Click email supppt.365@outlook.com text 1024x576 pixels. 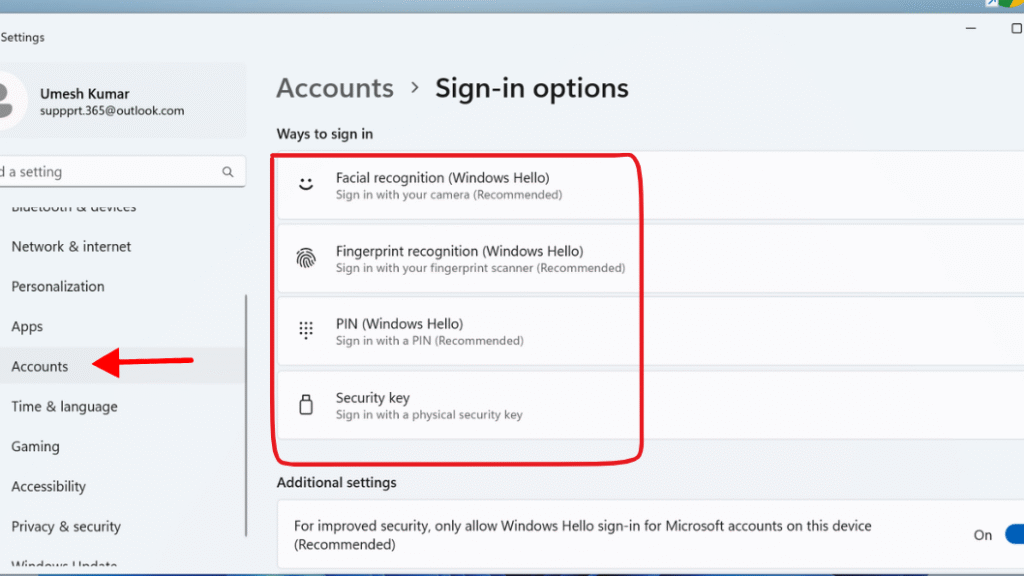tap(112, 110)
